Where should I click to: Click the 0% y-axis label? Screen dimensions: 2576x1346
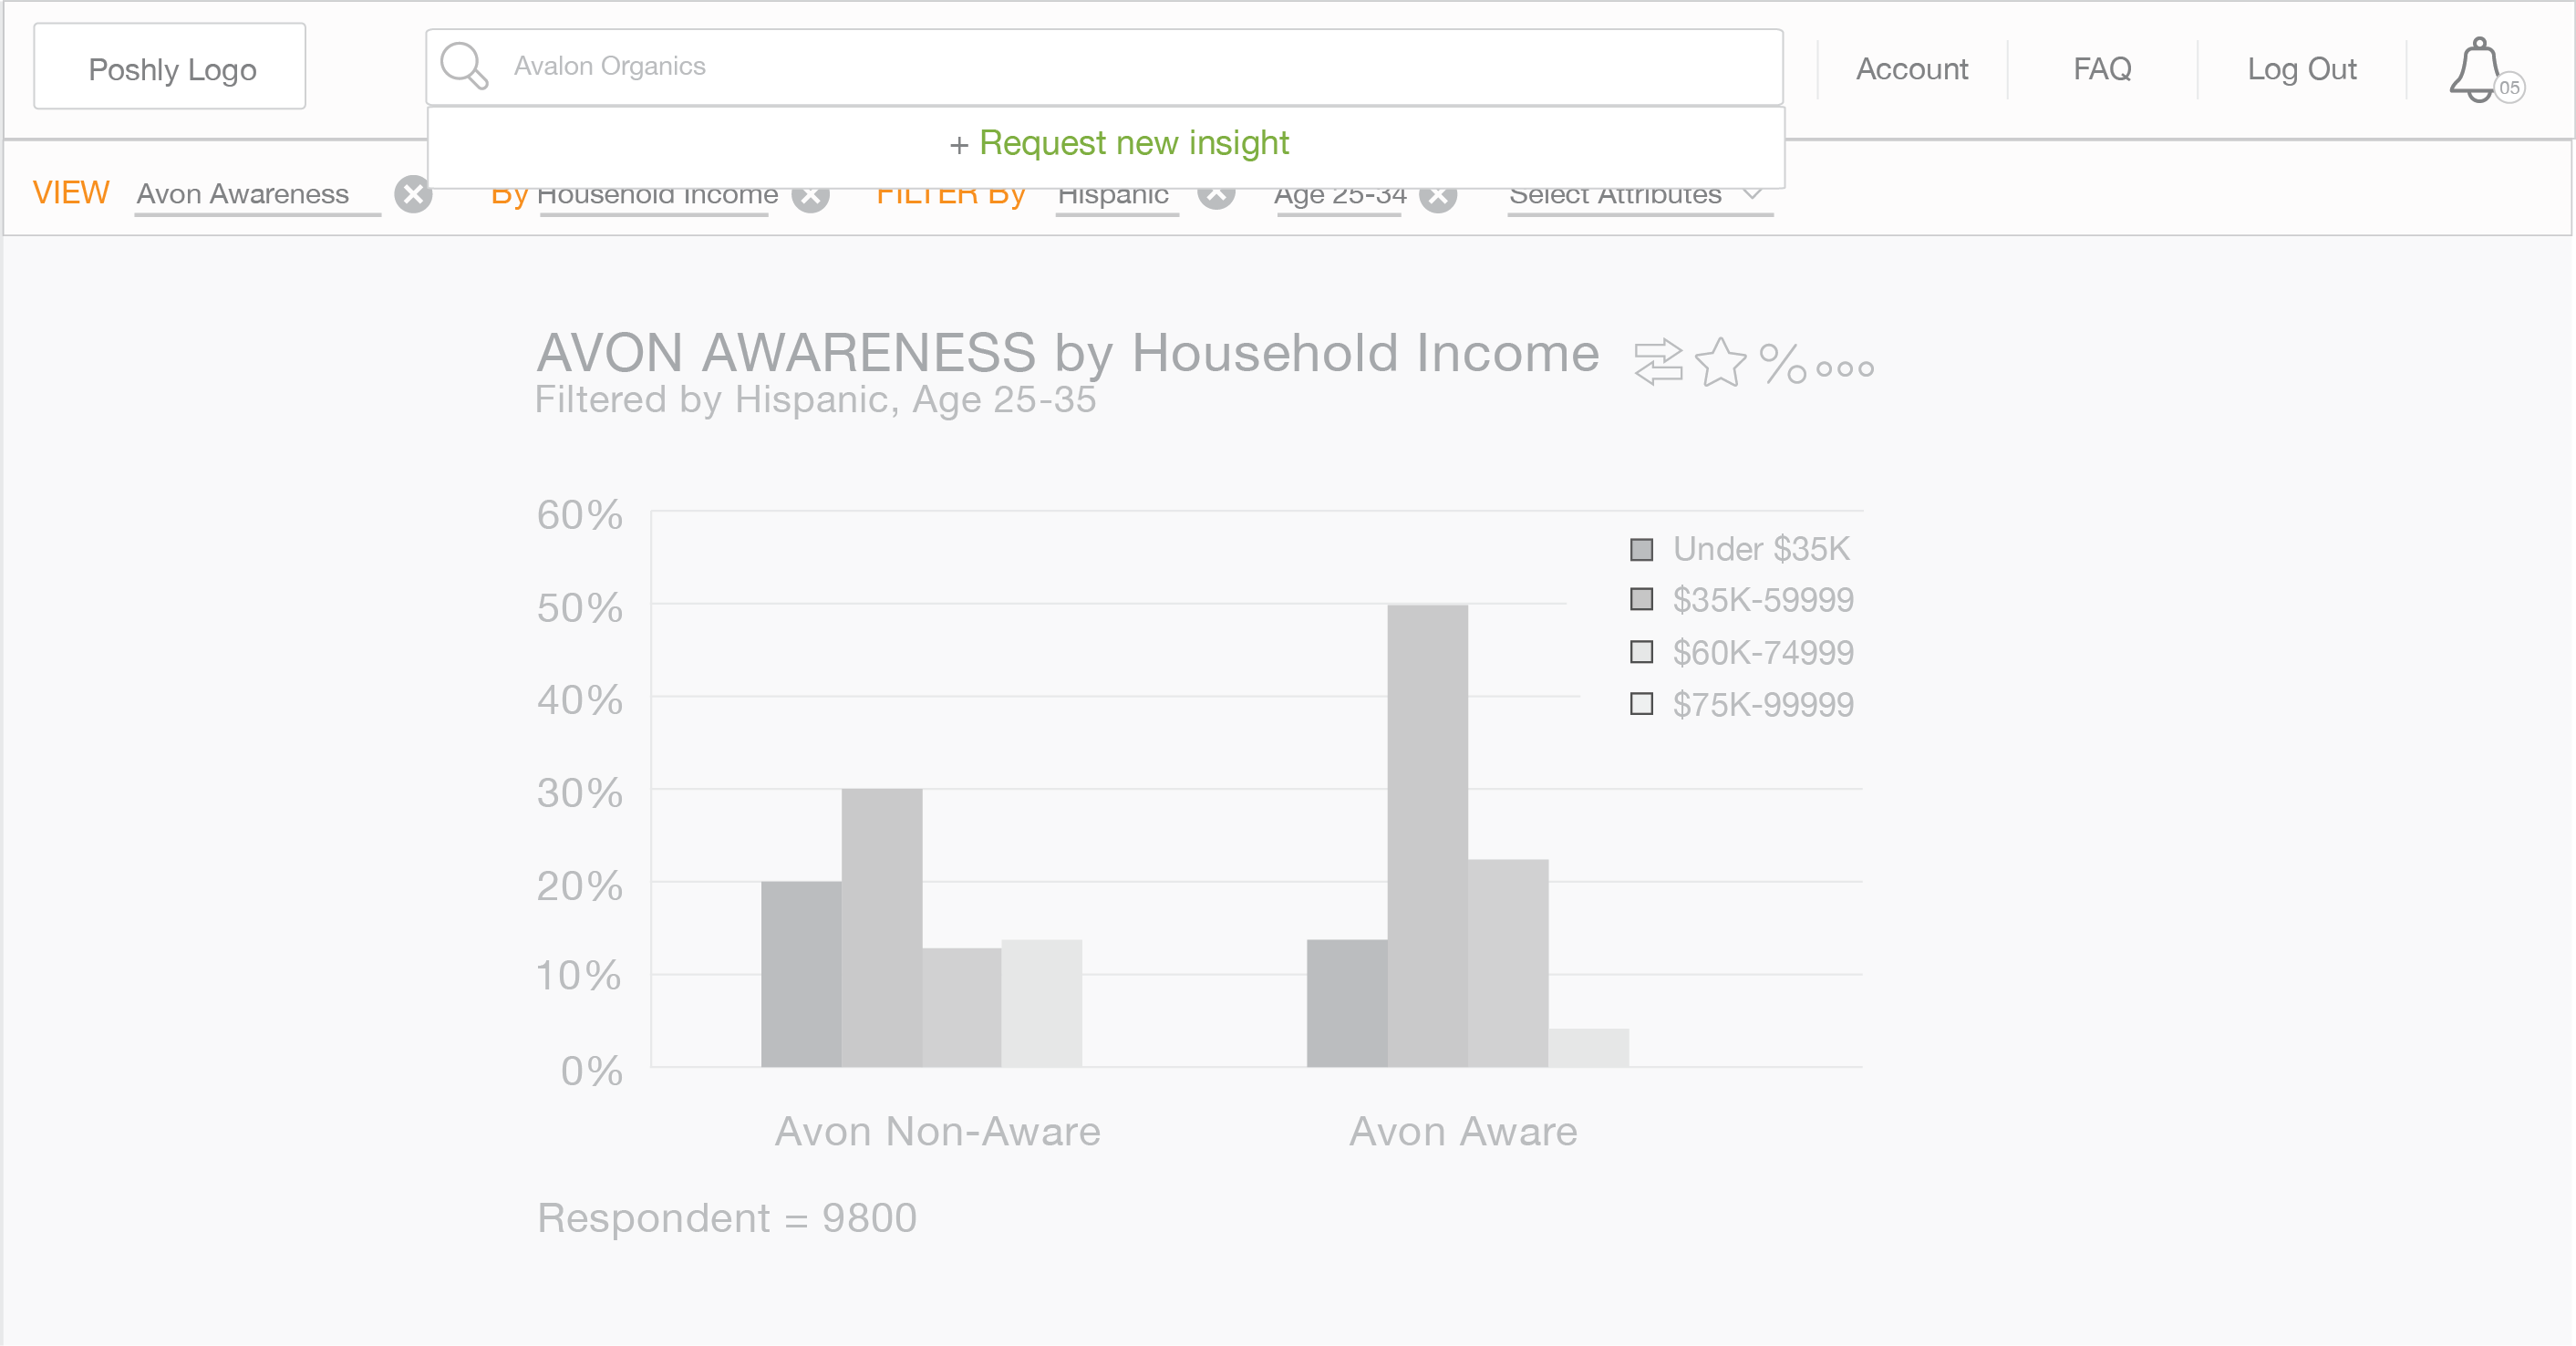(x=592, y=1071)
